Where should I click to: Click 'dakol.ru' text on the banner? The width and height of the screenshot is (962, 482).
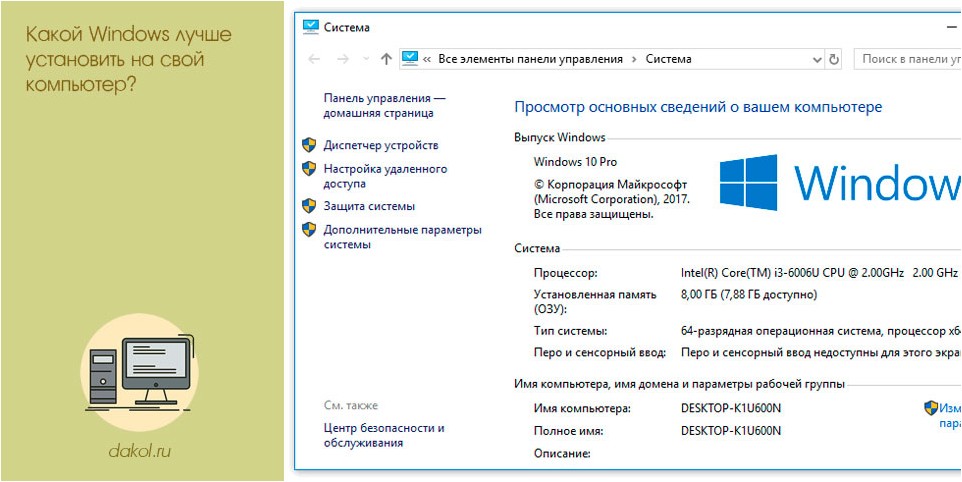(x=139, y=451)
